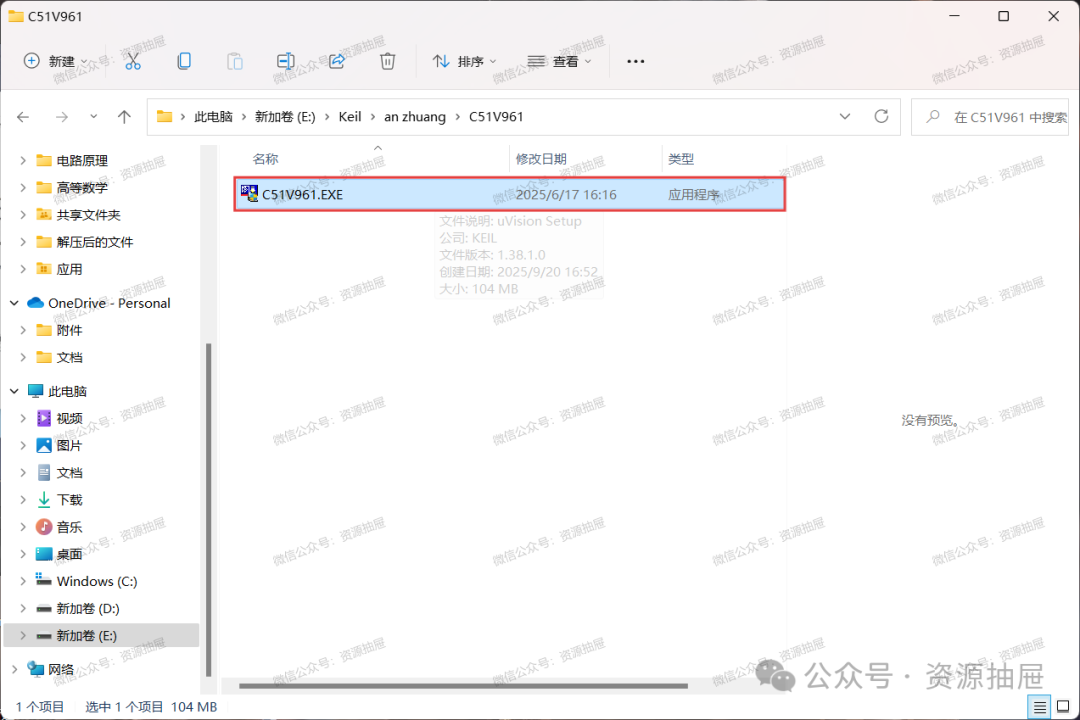Click Keil in the address breadcrumb

tap(350, 116)
